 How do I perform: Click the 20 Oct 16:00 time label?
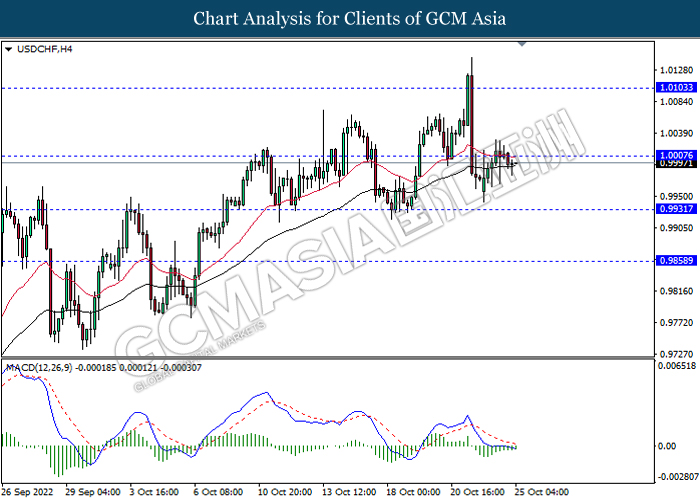(x=478, y=492)
